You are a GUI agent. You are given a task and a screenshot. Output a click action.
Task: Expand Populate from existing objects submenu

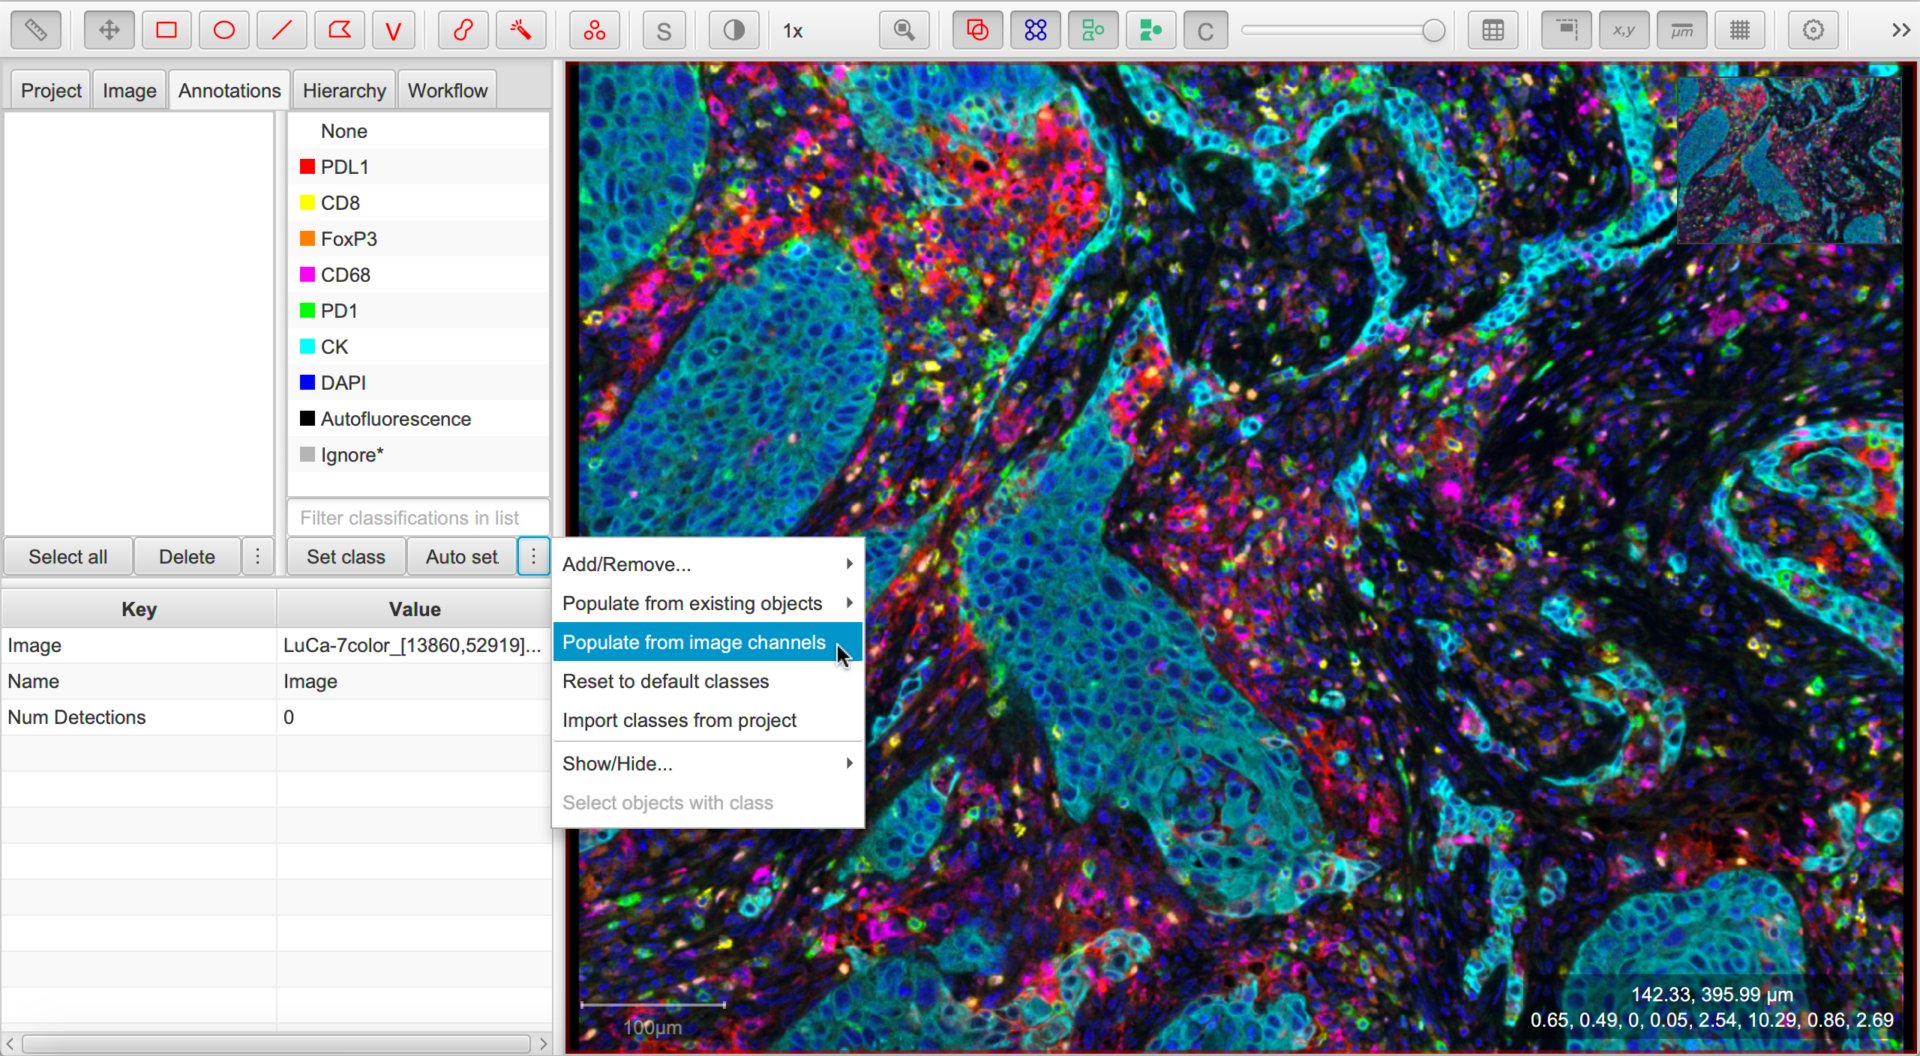point(708,603)
